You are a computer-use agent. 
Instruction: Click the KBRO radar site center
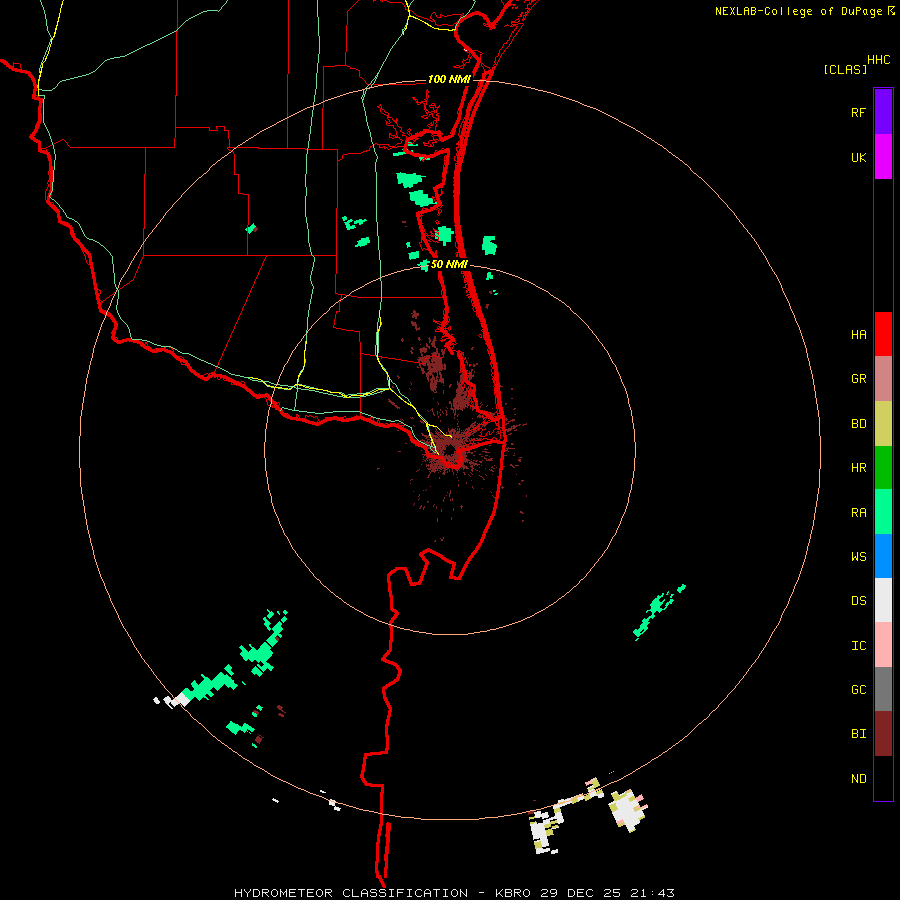point(449,449)
